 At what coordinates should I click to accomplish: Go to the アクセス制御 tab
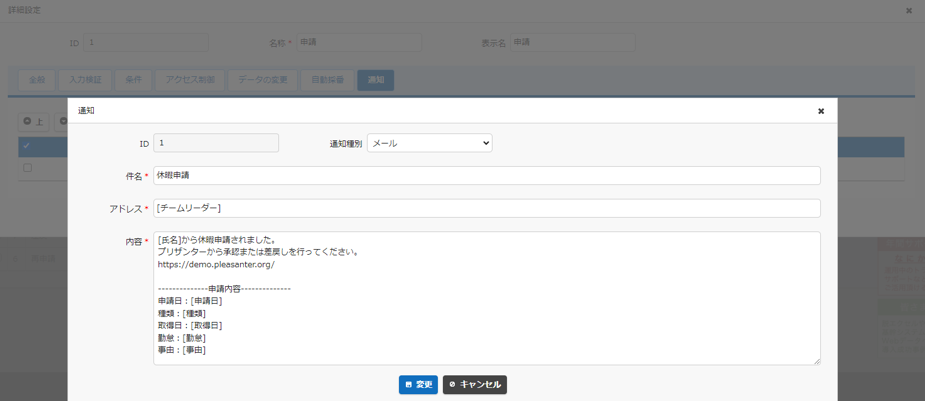pyautogui.click(x=189, y=80)
